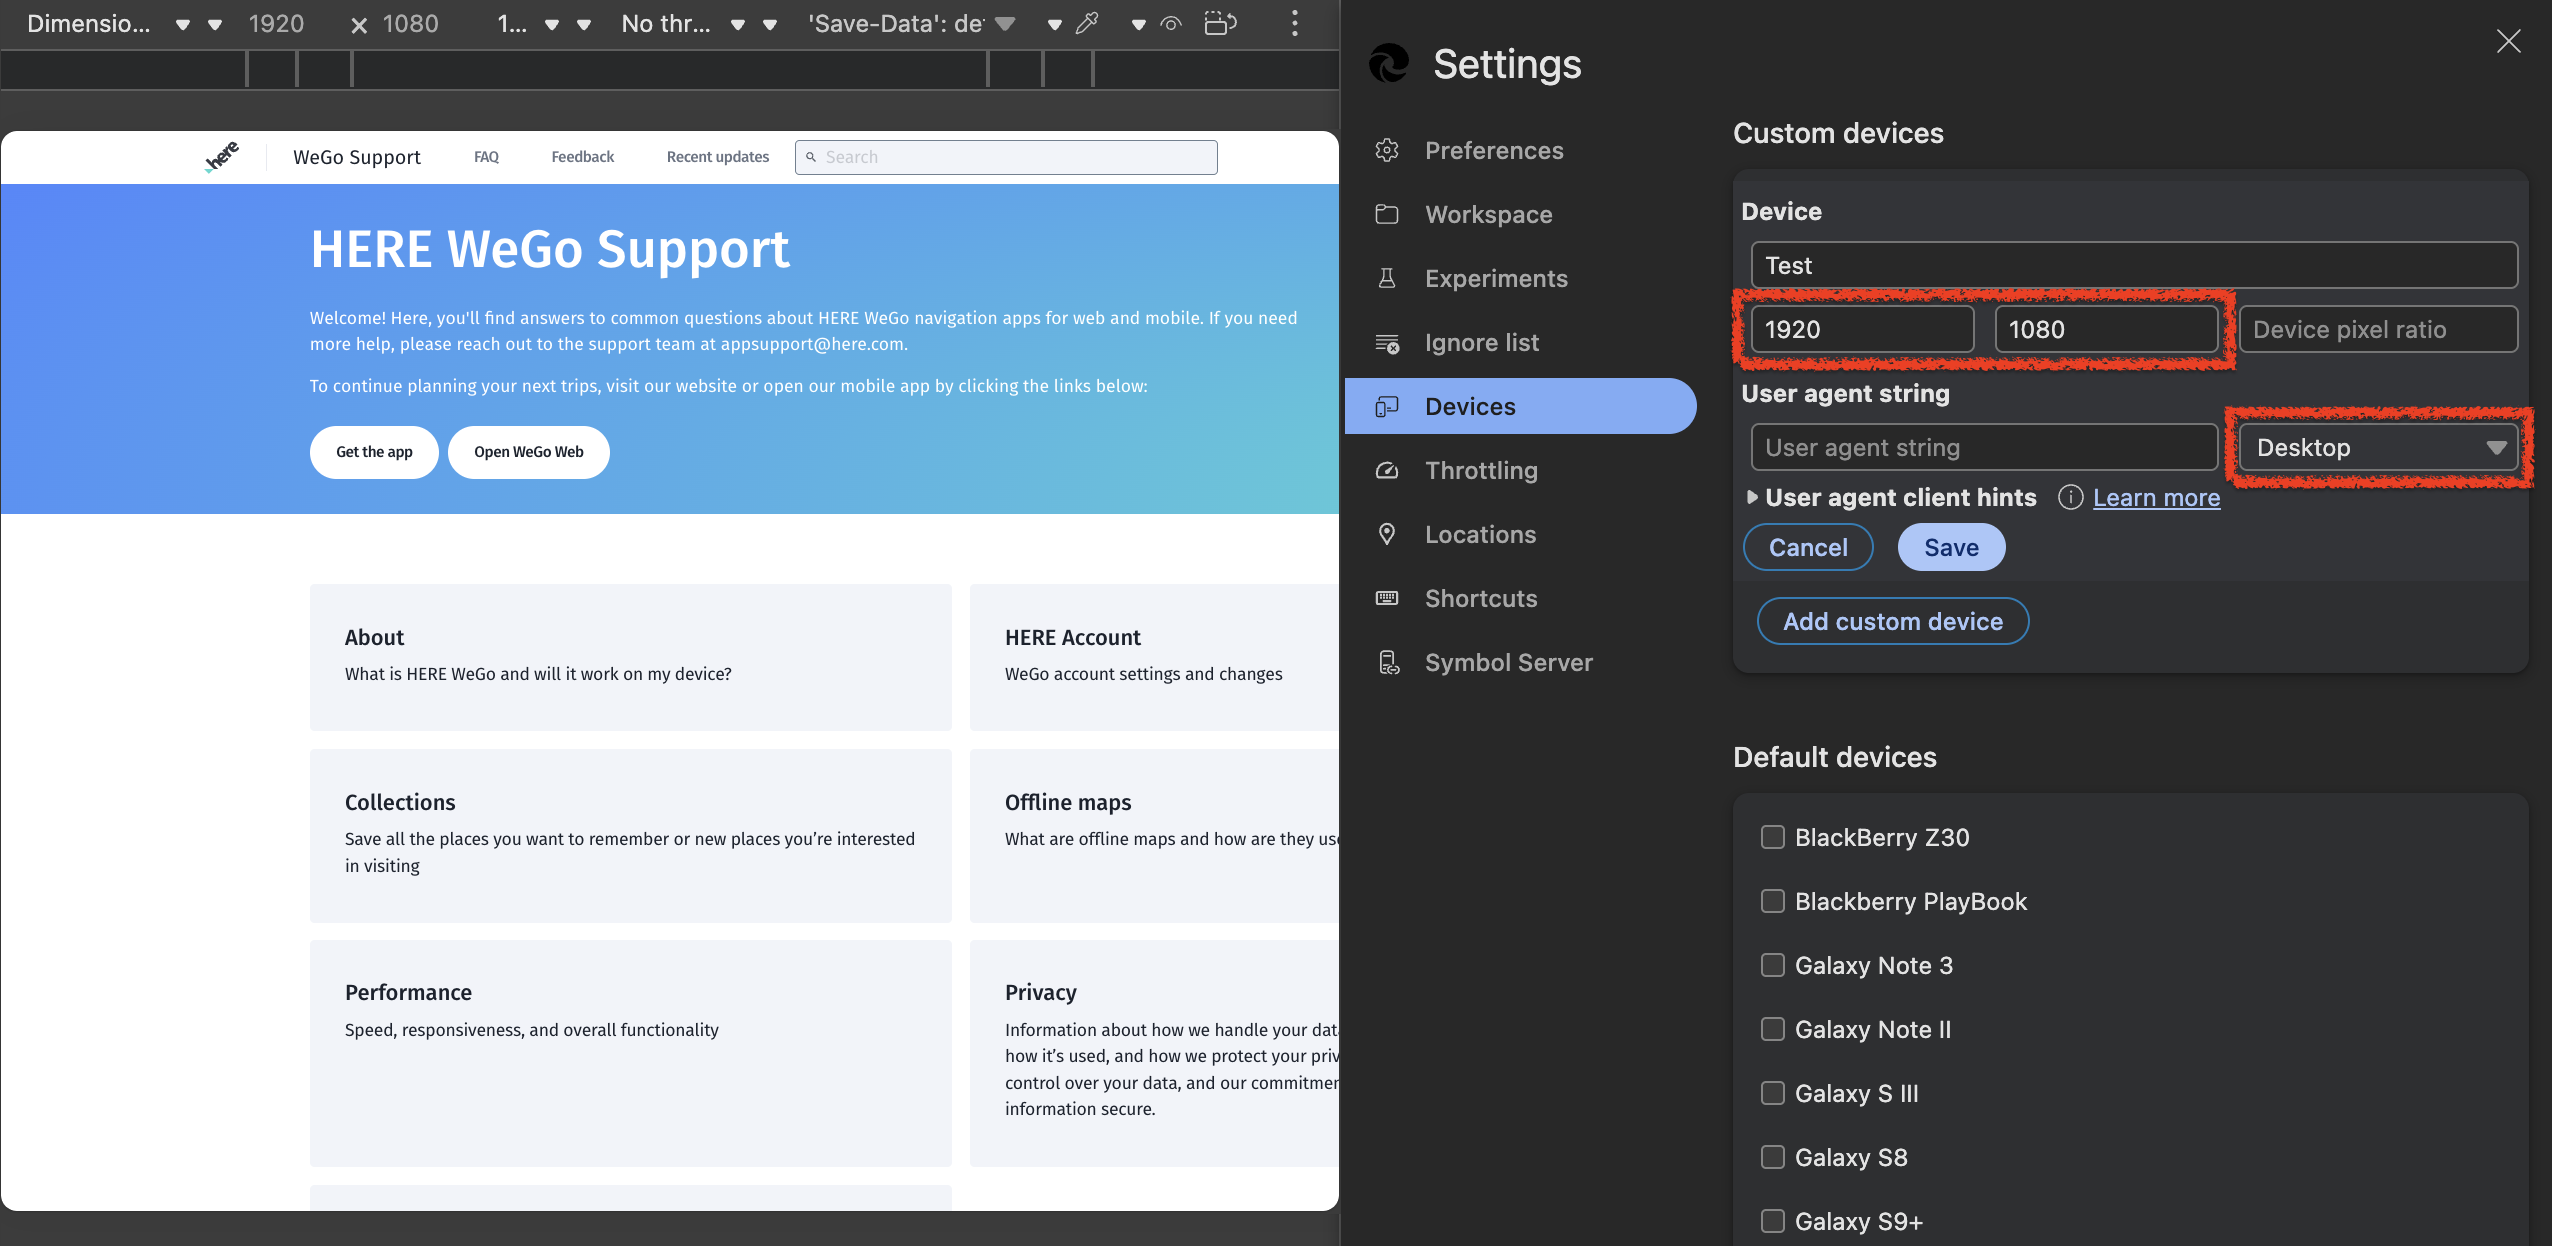
Task: Click the HERE logo on the webpage
Action: pos(222,157)
